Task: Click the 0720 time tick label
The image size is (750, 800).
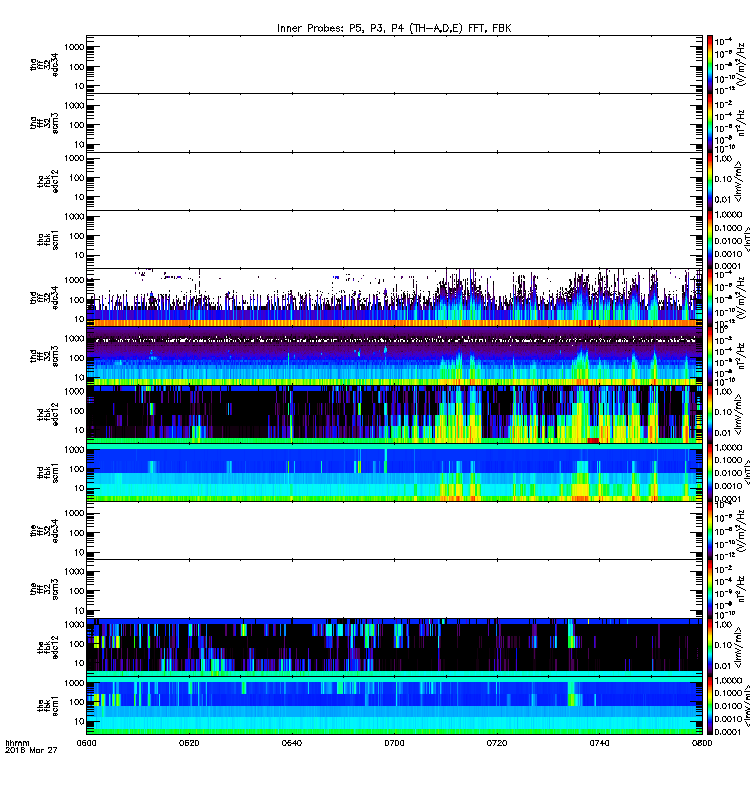Action: tap(497, 743)
